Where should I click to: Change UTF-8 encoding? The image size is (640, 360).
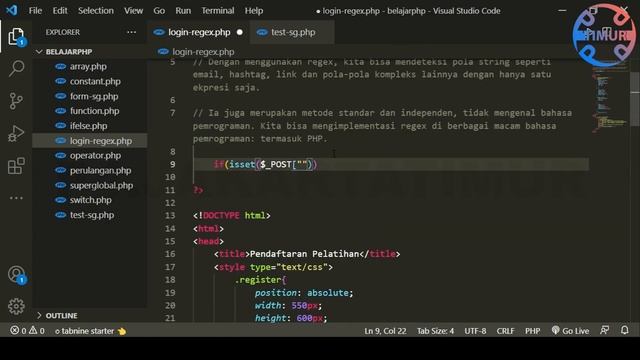click(x=475, y=331)
